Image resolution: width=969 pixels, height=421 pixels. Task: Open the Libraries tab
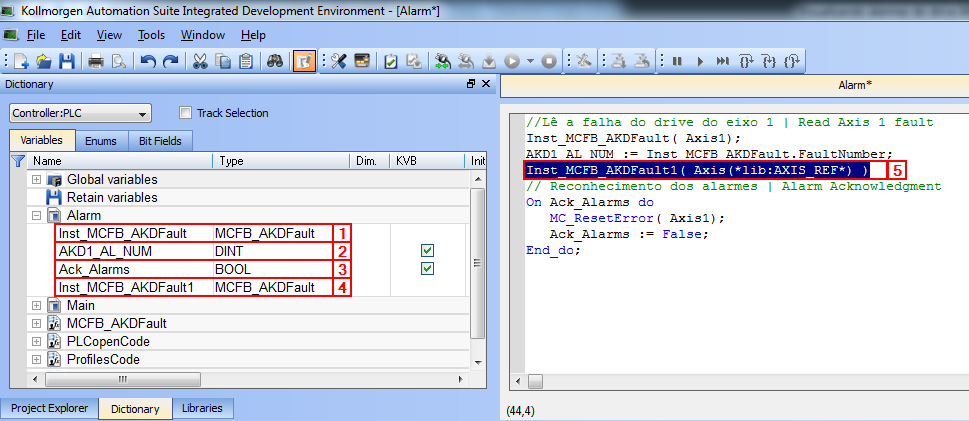(202, 408)
